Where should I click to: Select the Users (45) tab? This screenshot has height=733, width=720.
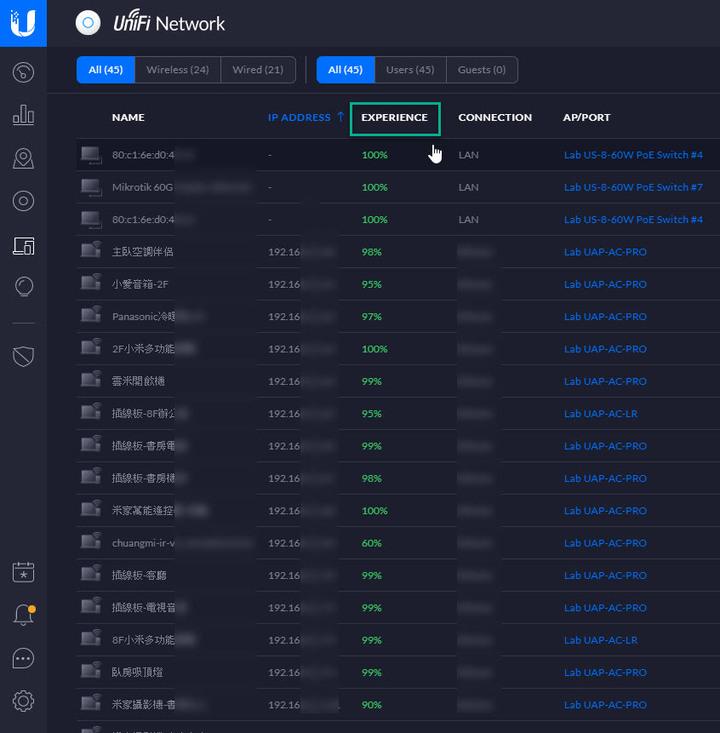click(x=410, y=70)
